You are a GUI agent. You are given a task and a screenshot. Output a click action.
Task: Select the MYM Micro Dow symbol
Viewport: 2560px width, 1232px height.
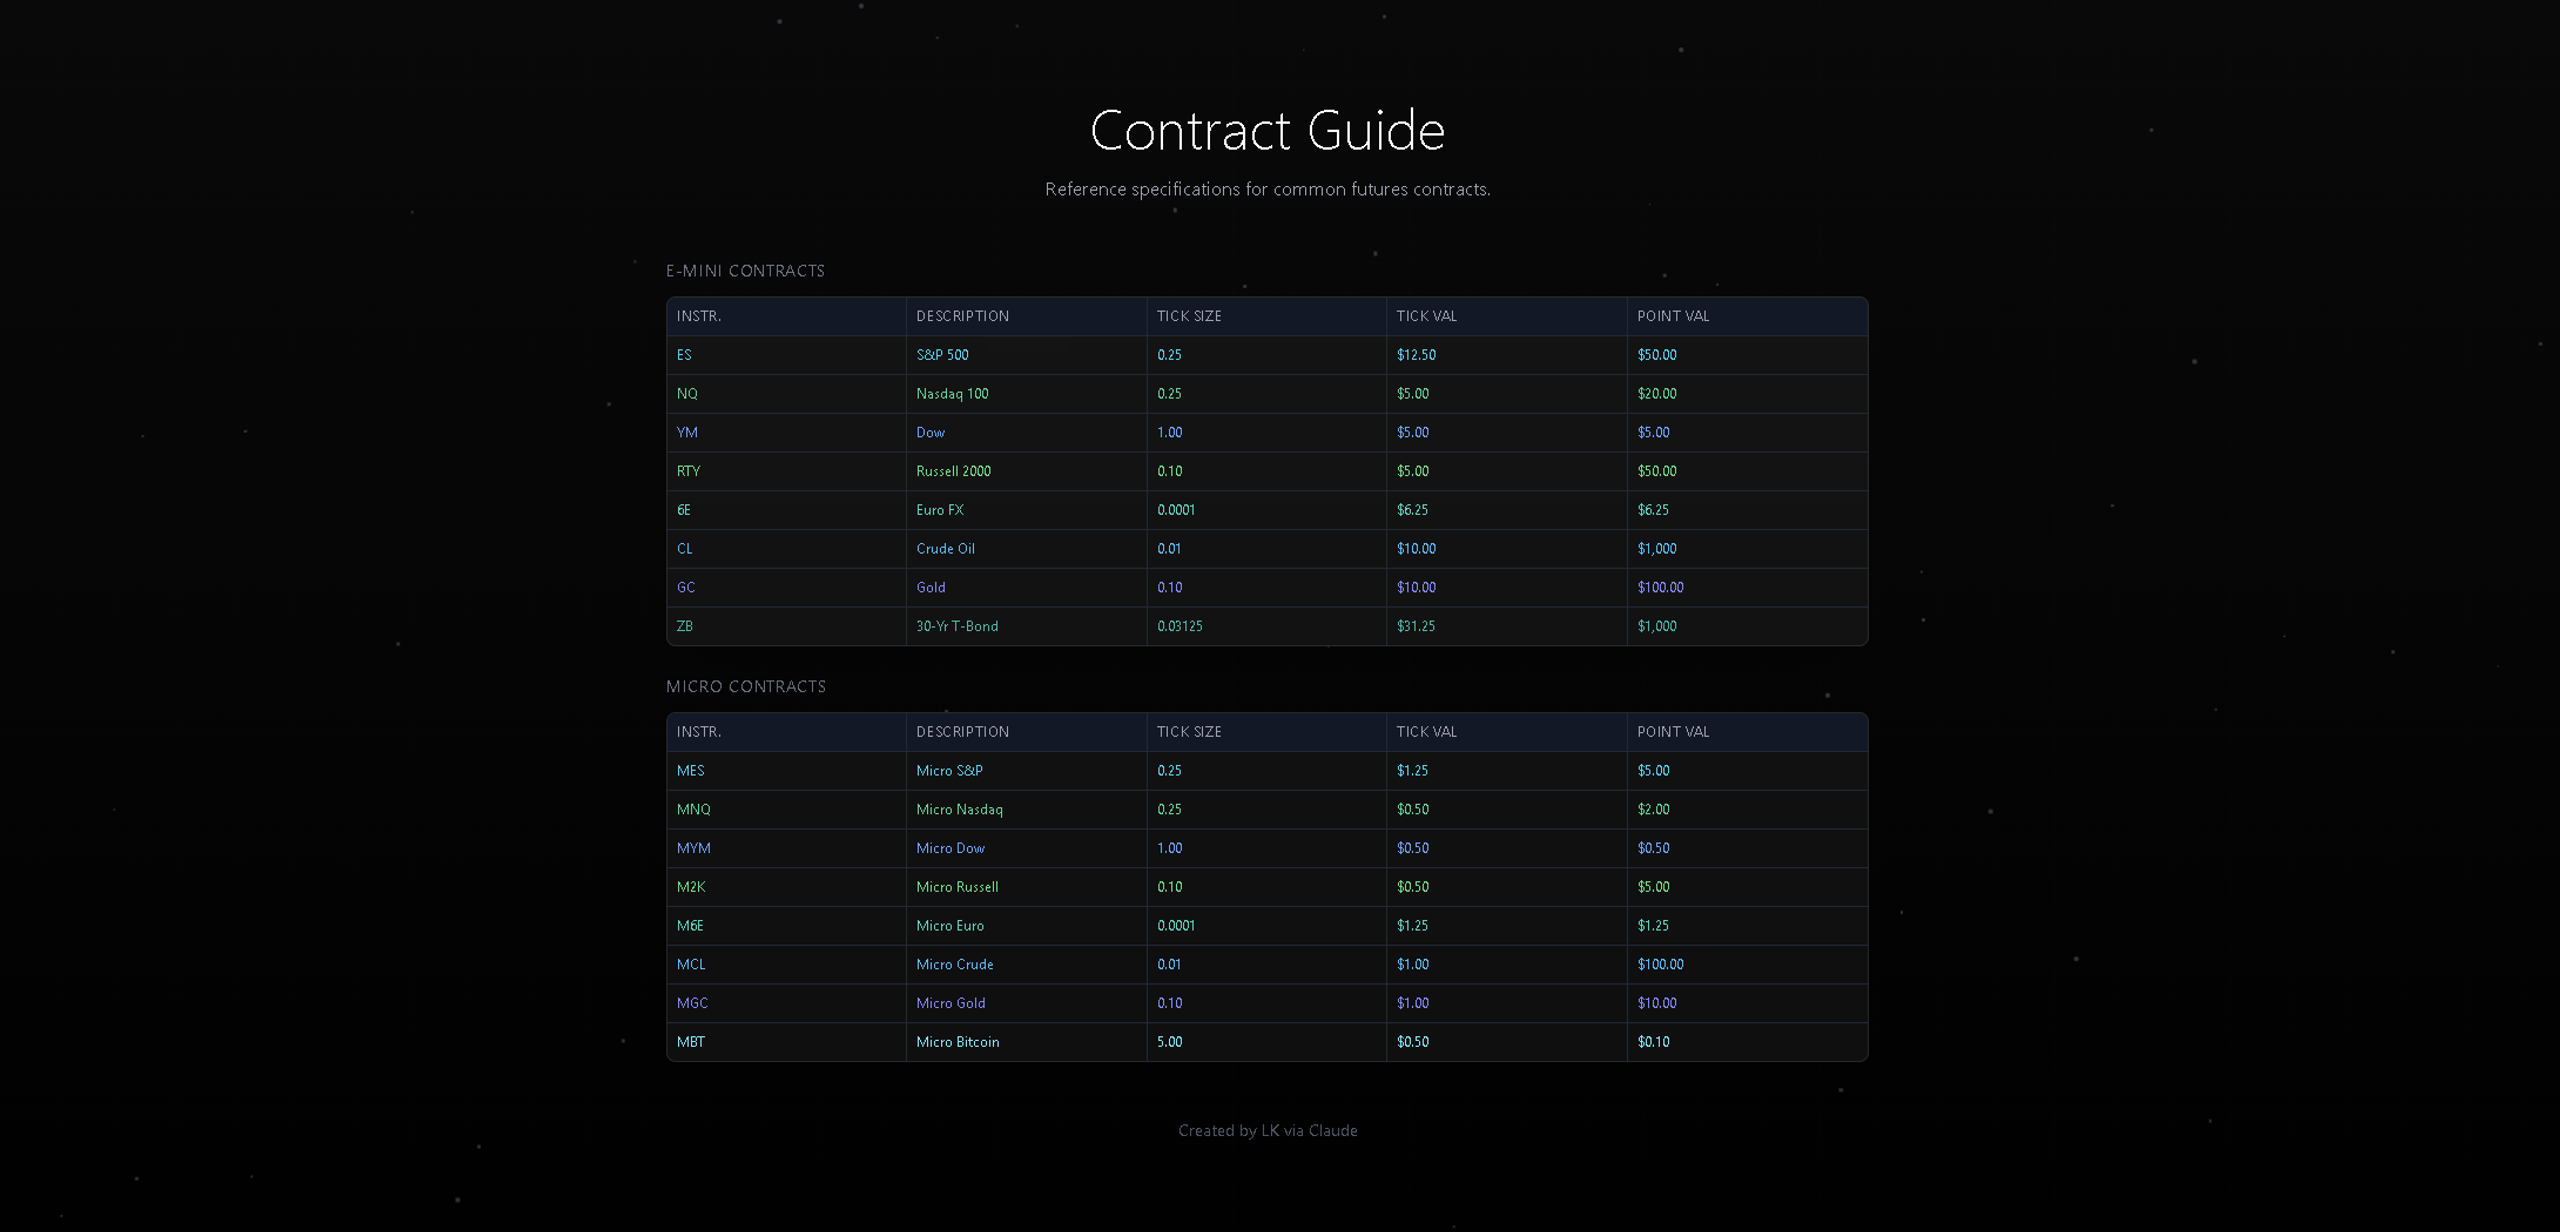(x=693, y=849)
